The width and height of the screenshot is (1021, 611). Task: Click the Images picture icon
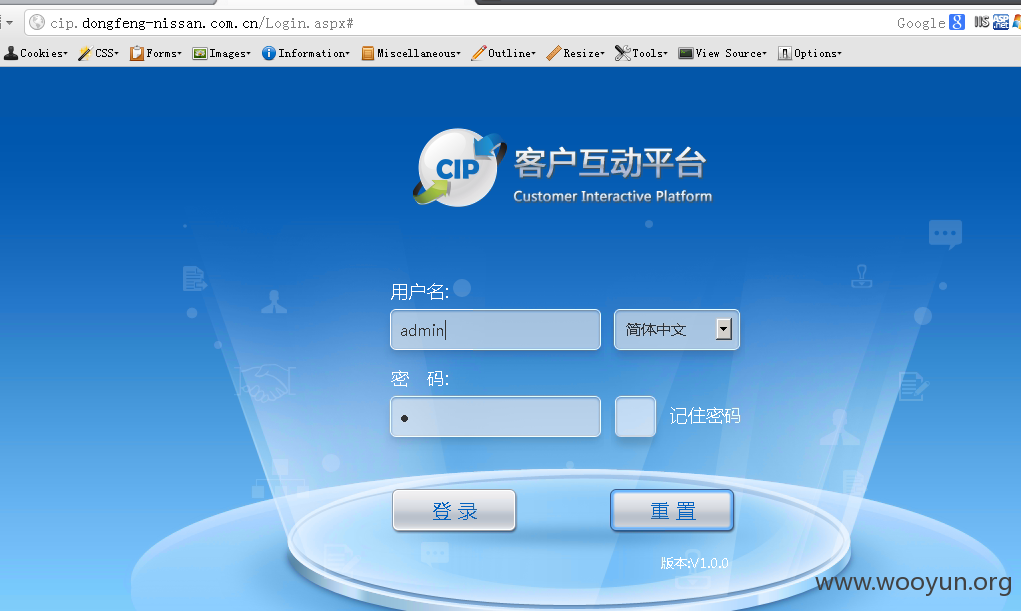pyautogui.click(x=199, y=53)
